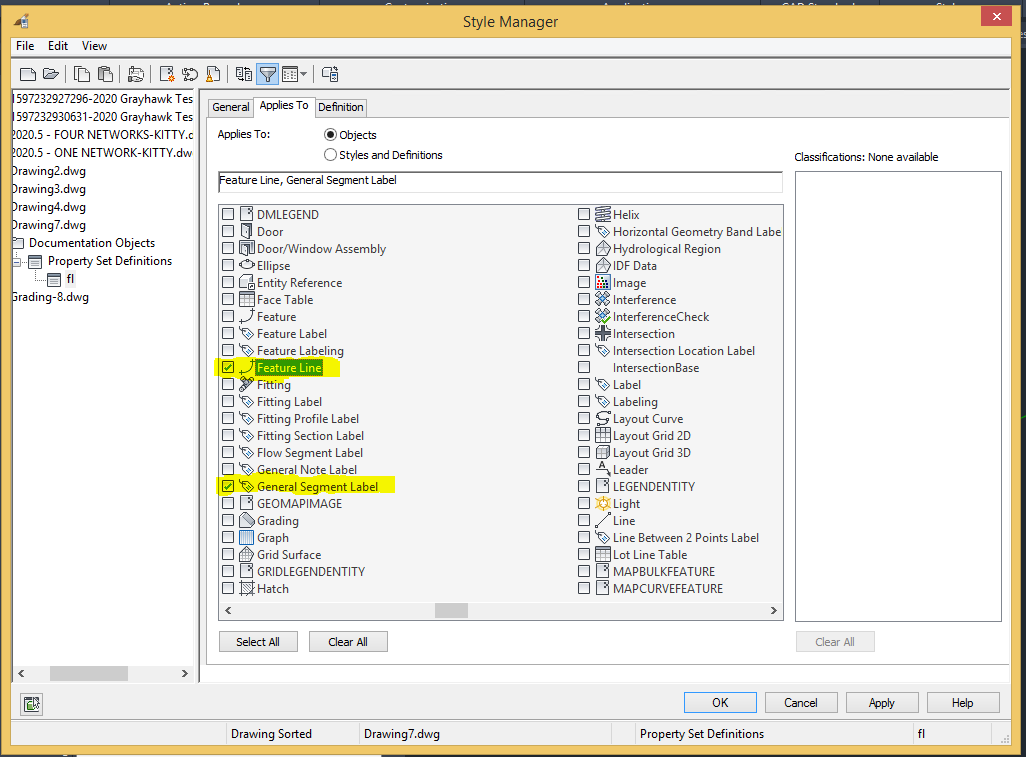Select Grading-8.dwg in the drawing tree
The width and height of the screenshot is (1026, 757).
coord(51,297)
